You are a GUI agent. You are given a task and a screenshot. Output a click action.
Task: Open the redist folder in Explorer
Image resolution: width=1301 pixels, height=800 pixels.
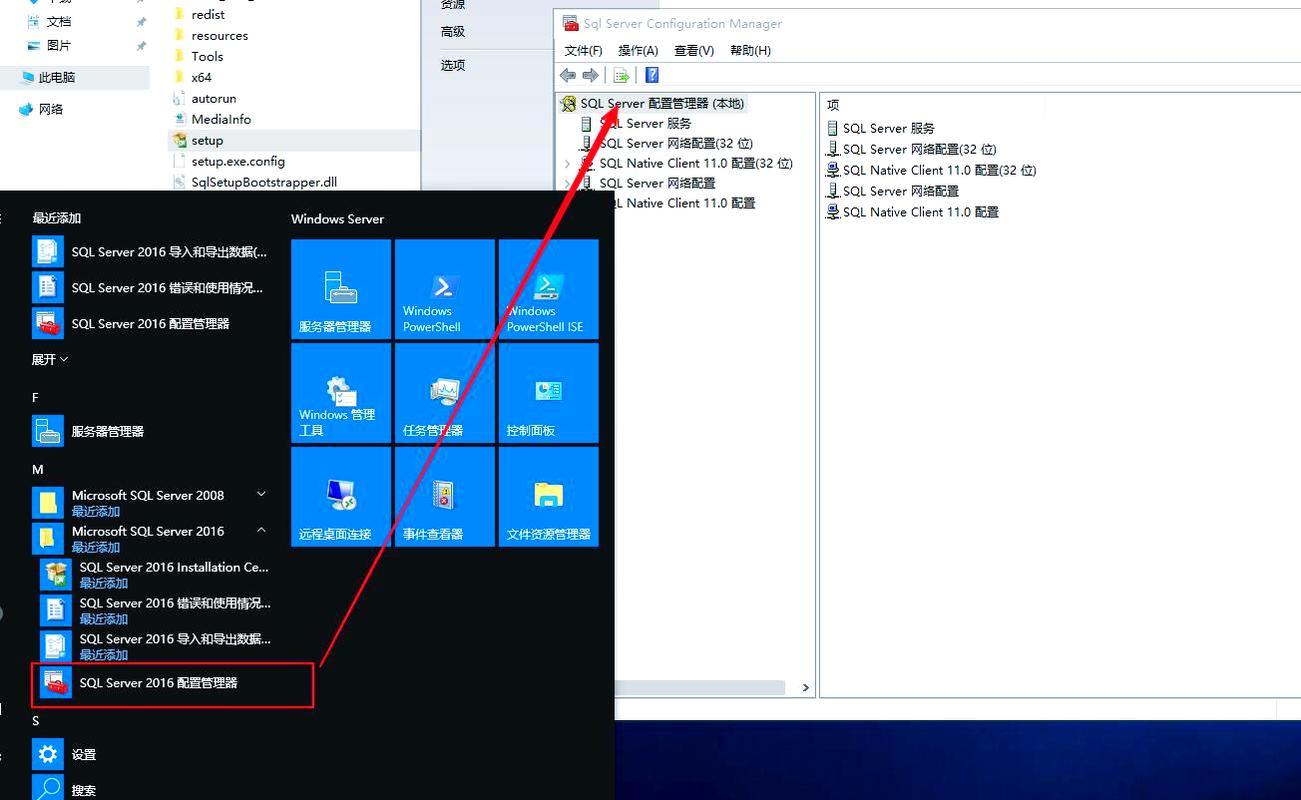(208, 15)
